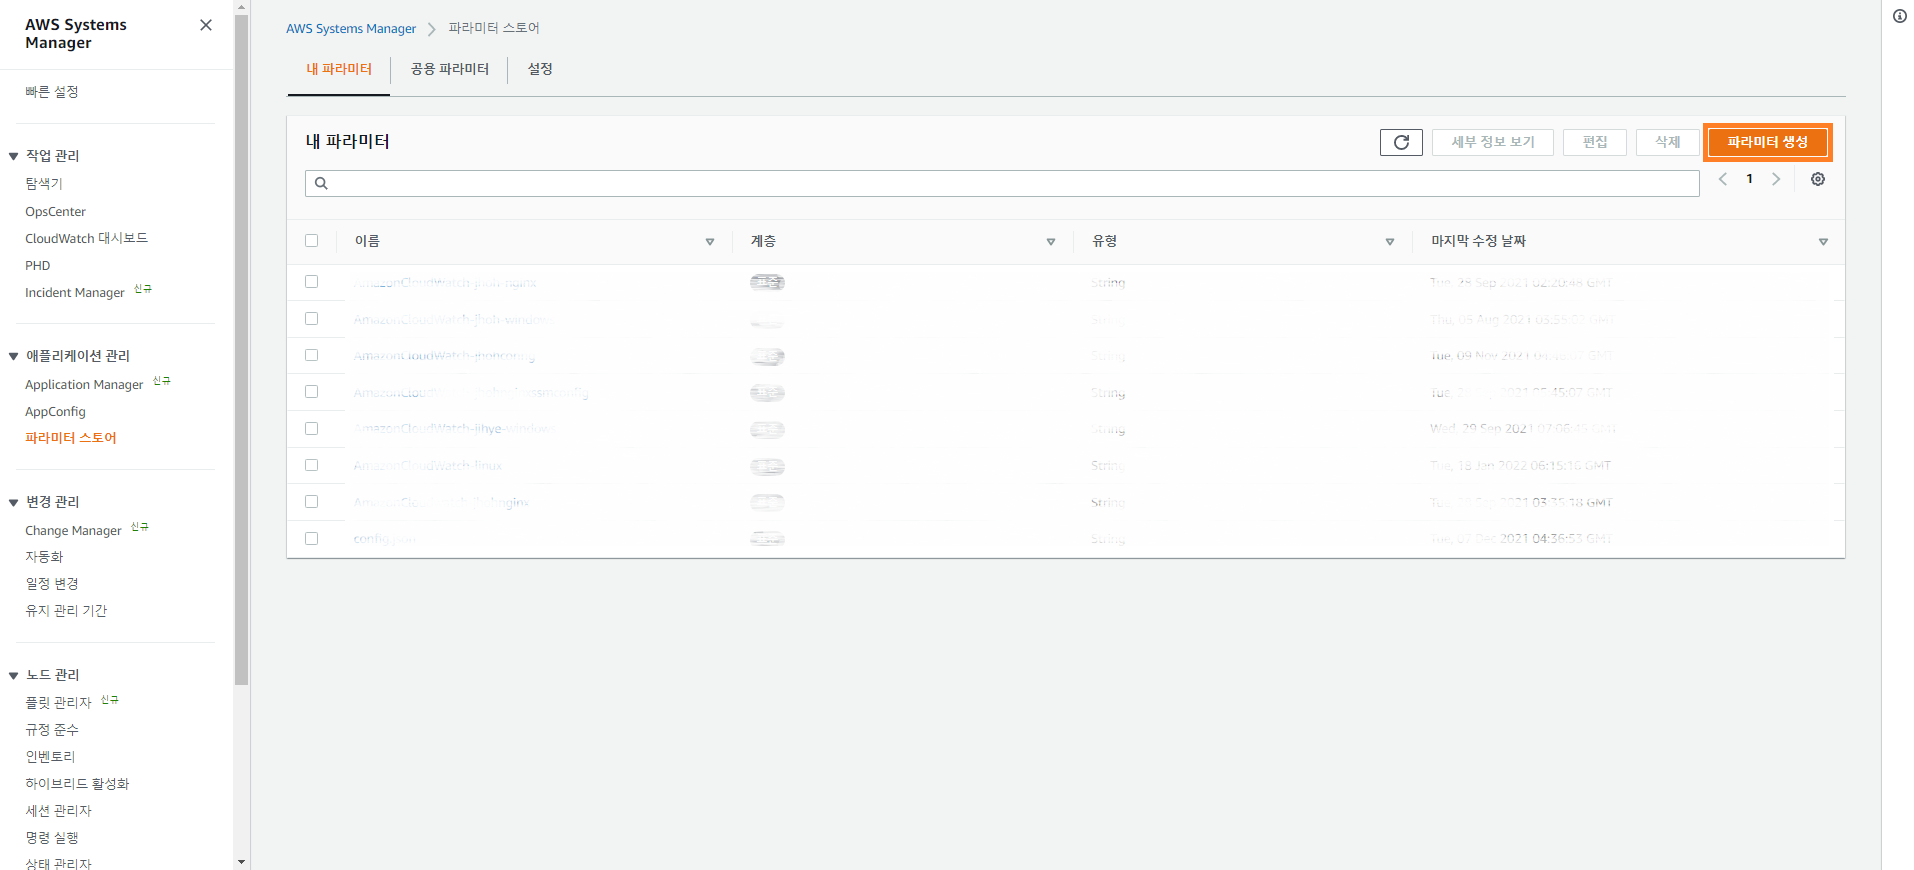The image size is (1914, 870).
Task: Go to previous page of parameters
Action: pyautogui.click(x=1723, y=179)
